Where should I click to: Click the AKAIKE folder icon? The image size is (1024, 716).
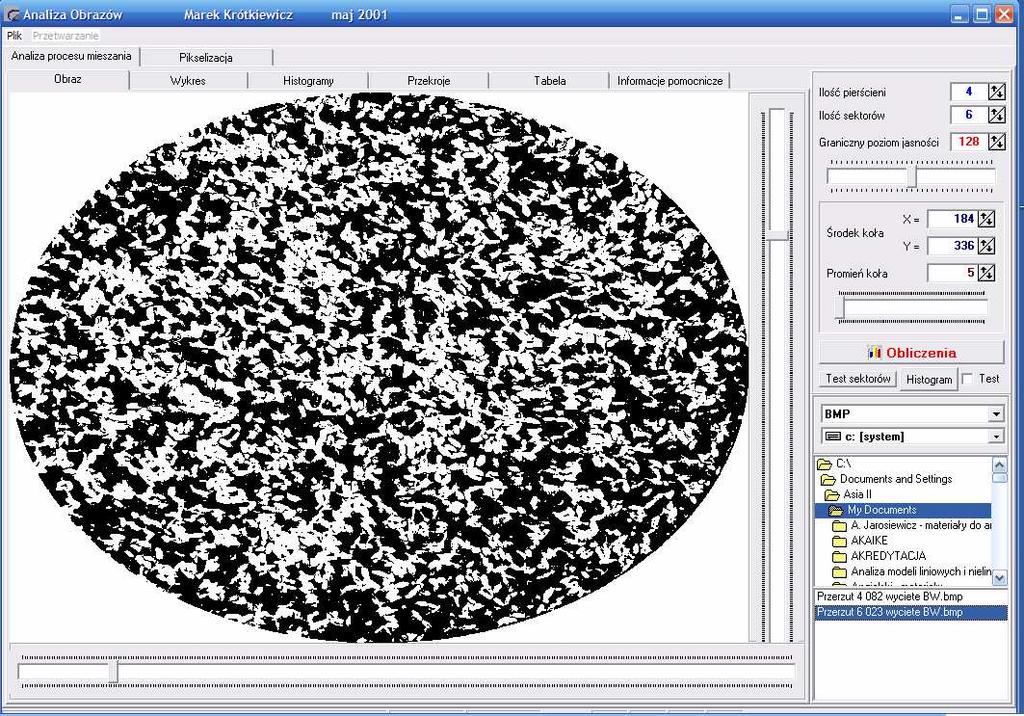[839, 541]
